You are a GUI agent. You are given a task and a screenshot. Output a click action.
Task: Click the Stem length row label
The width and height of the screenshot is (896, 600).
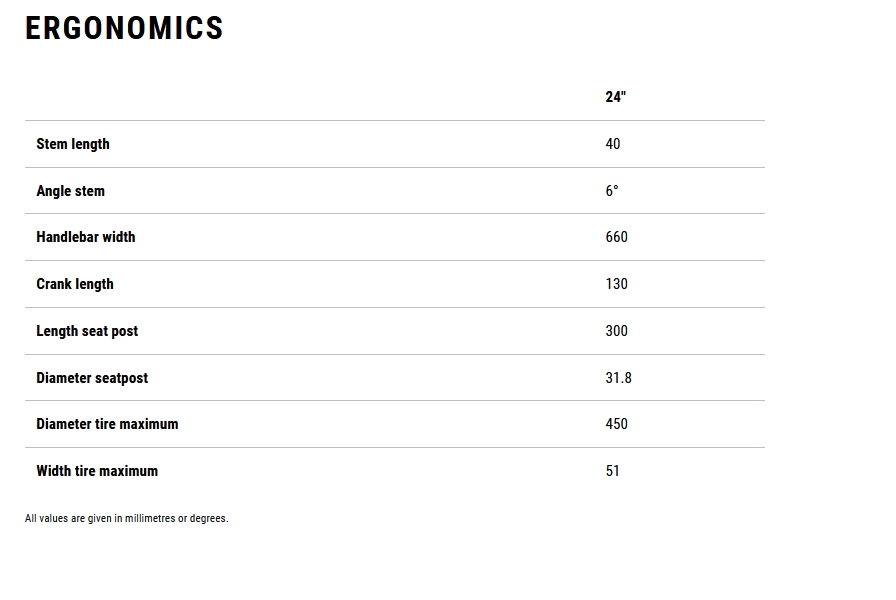click(73, 144)
